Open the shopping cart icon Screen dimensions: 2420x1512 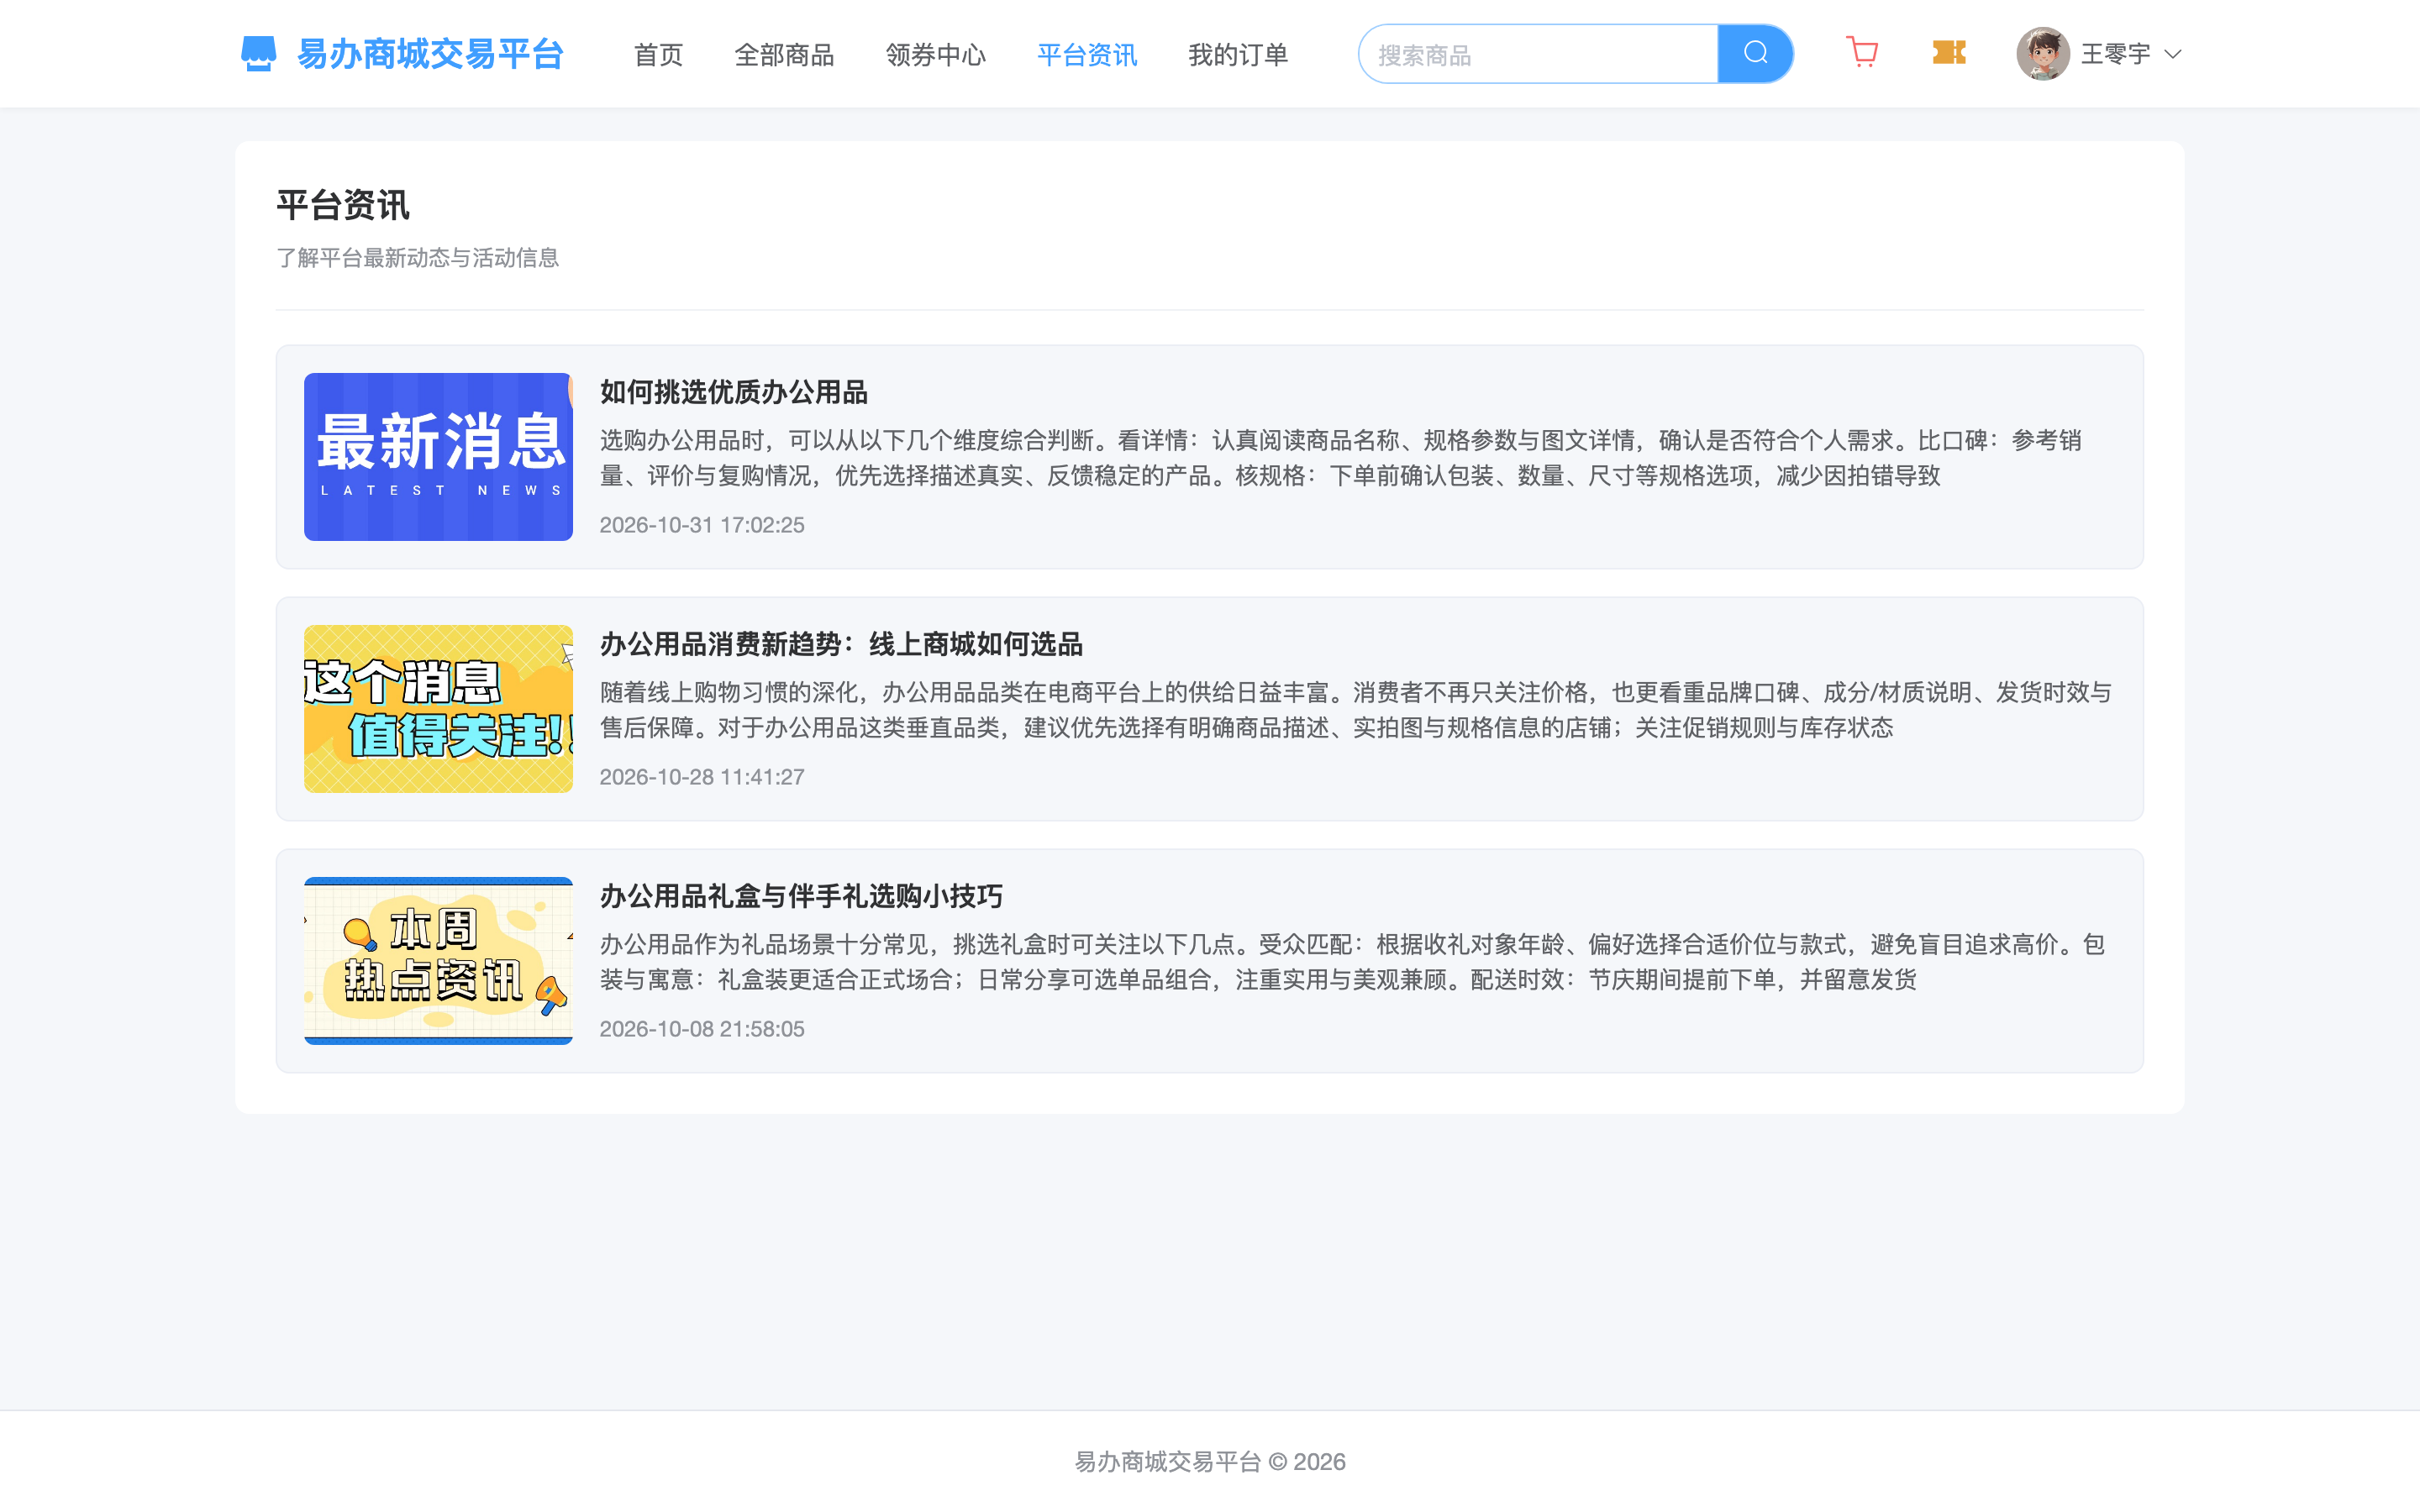pyautogui.click(x=1862, y=53)
